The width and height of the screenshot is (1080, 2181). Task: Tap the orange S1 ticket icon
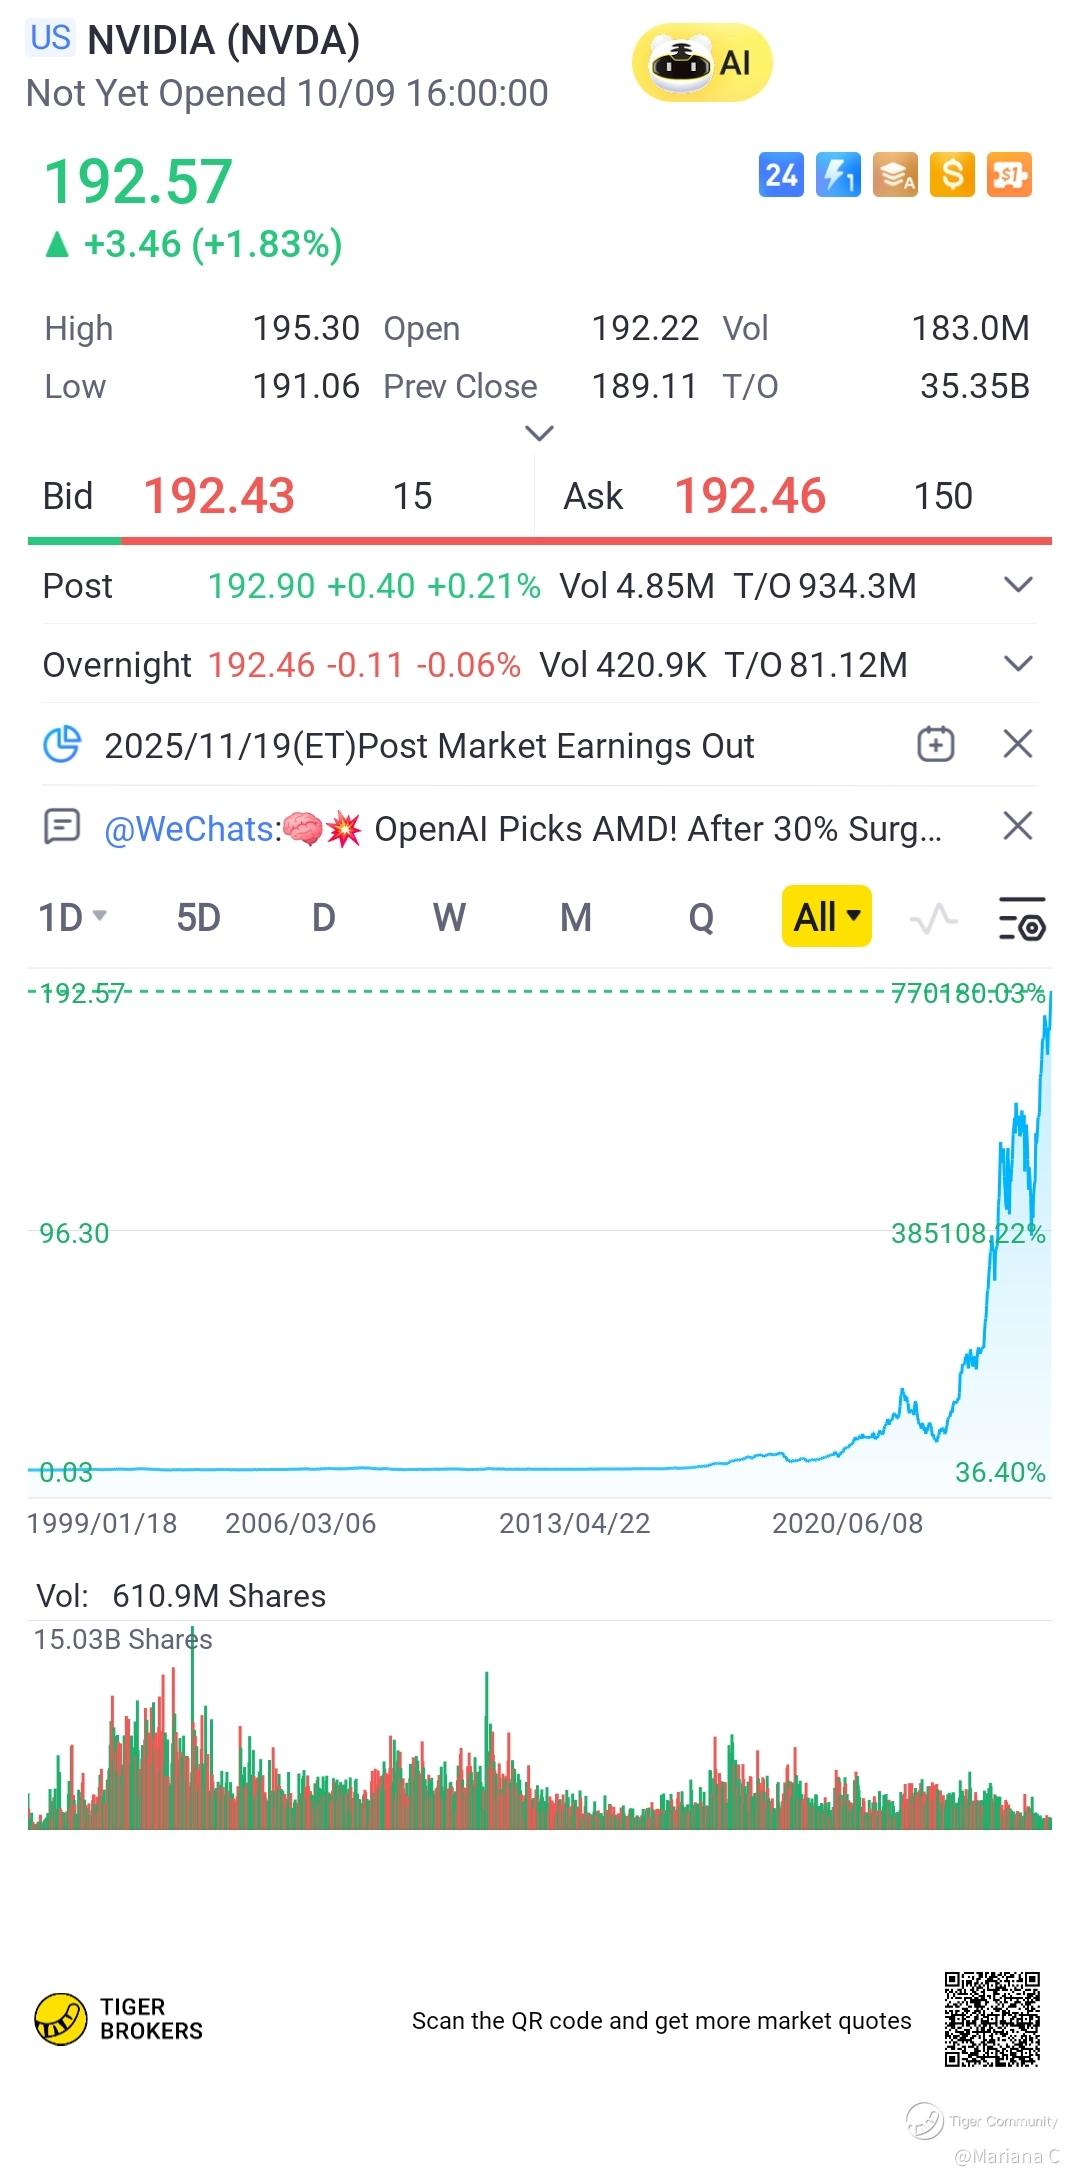(x=1009, y=176)
